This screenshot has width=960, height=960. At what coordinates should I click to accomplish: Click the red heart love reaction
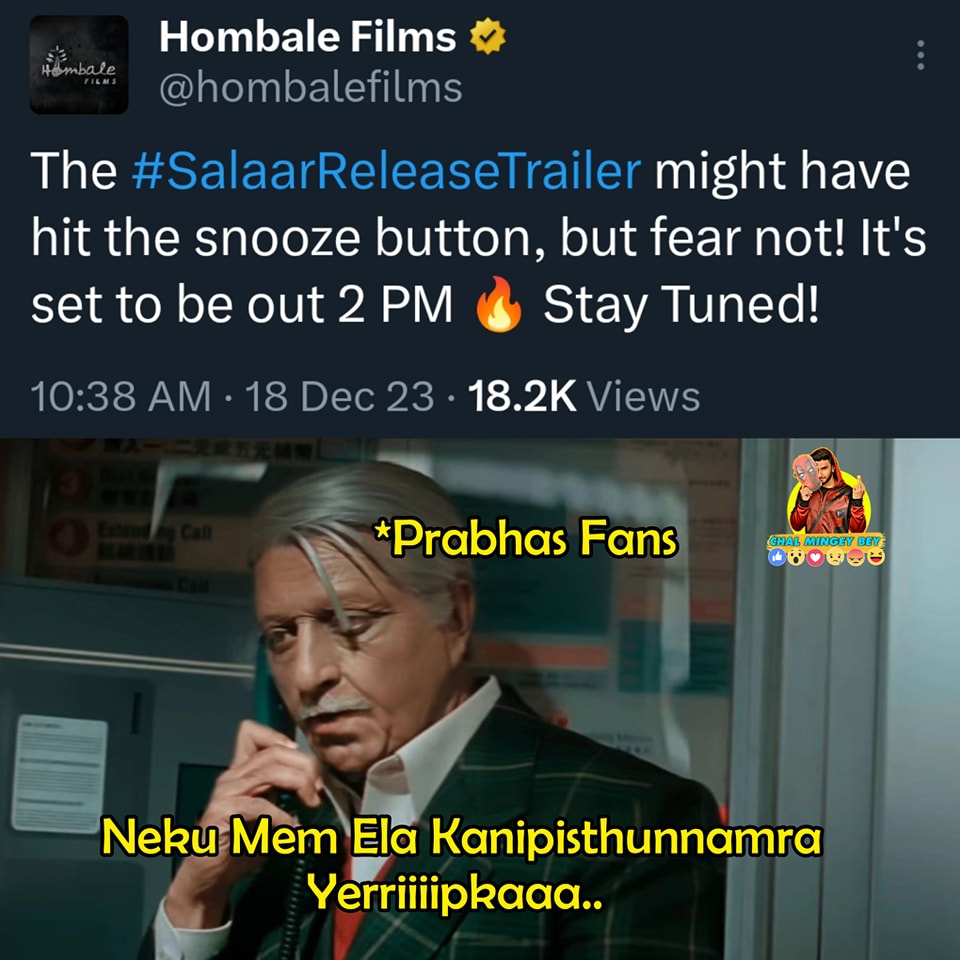[x=816, y=557]
